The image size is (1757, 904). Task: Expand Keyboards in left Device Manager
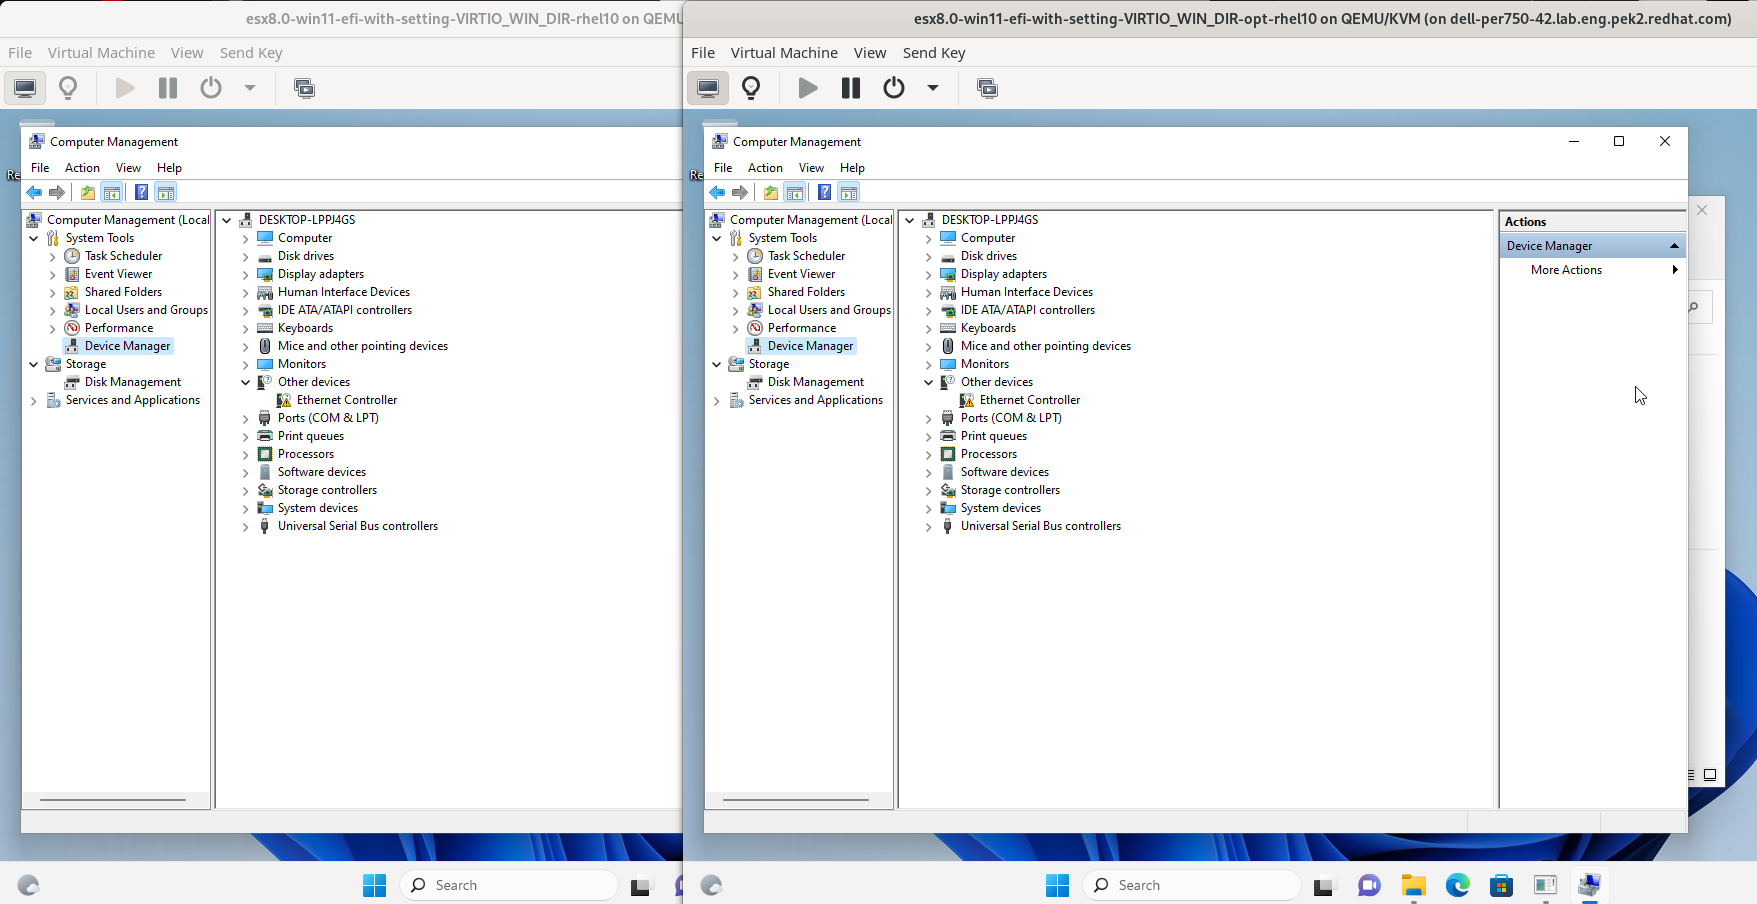pyautogui.click(x=246, y=329)
